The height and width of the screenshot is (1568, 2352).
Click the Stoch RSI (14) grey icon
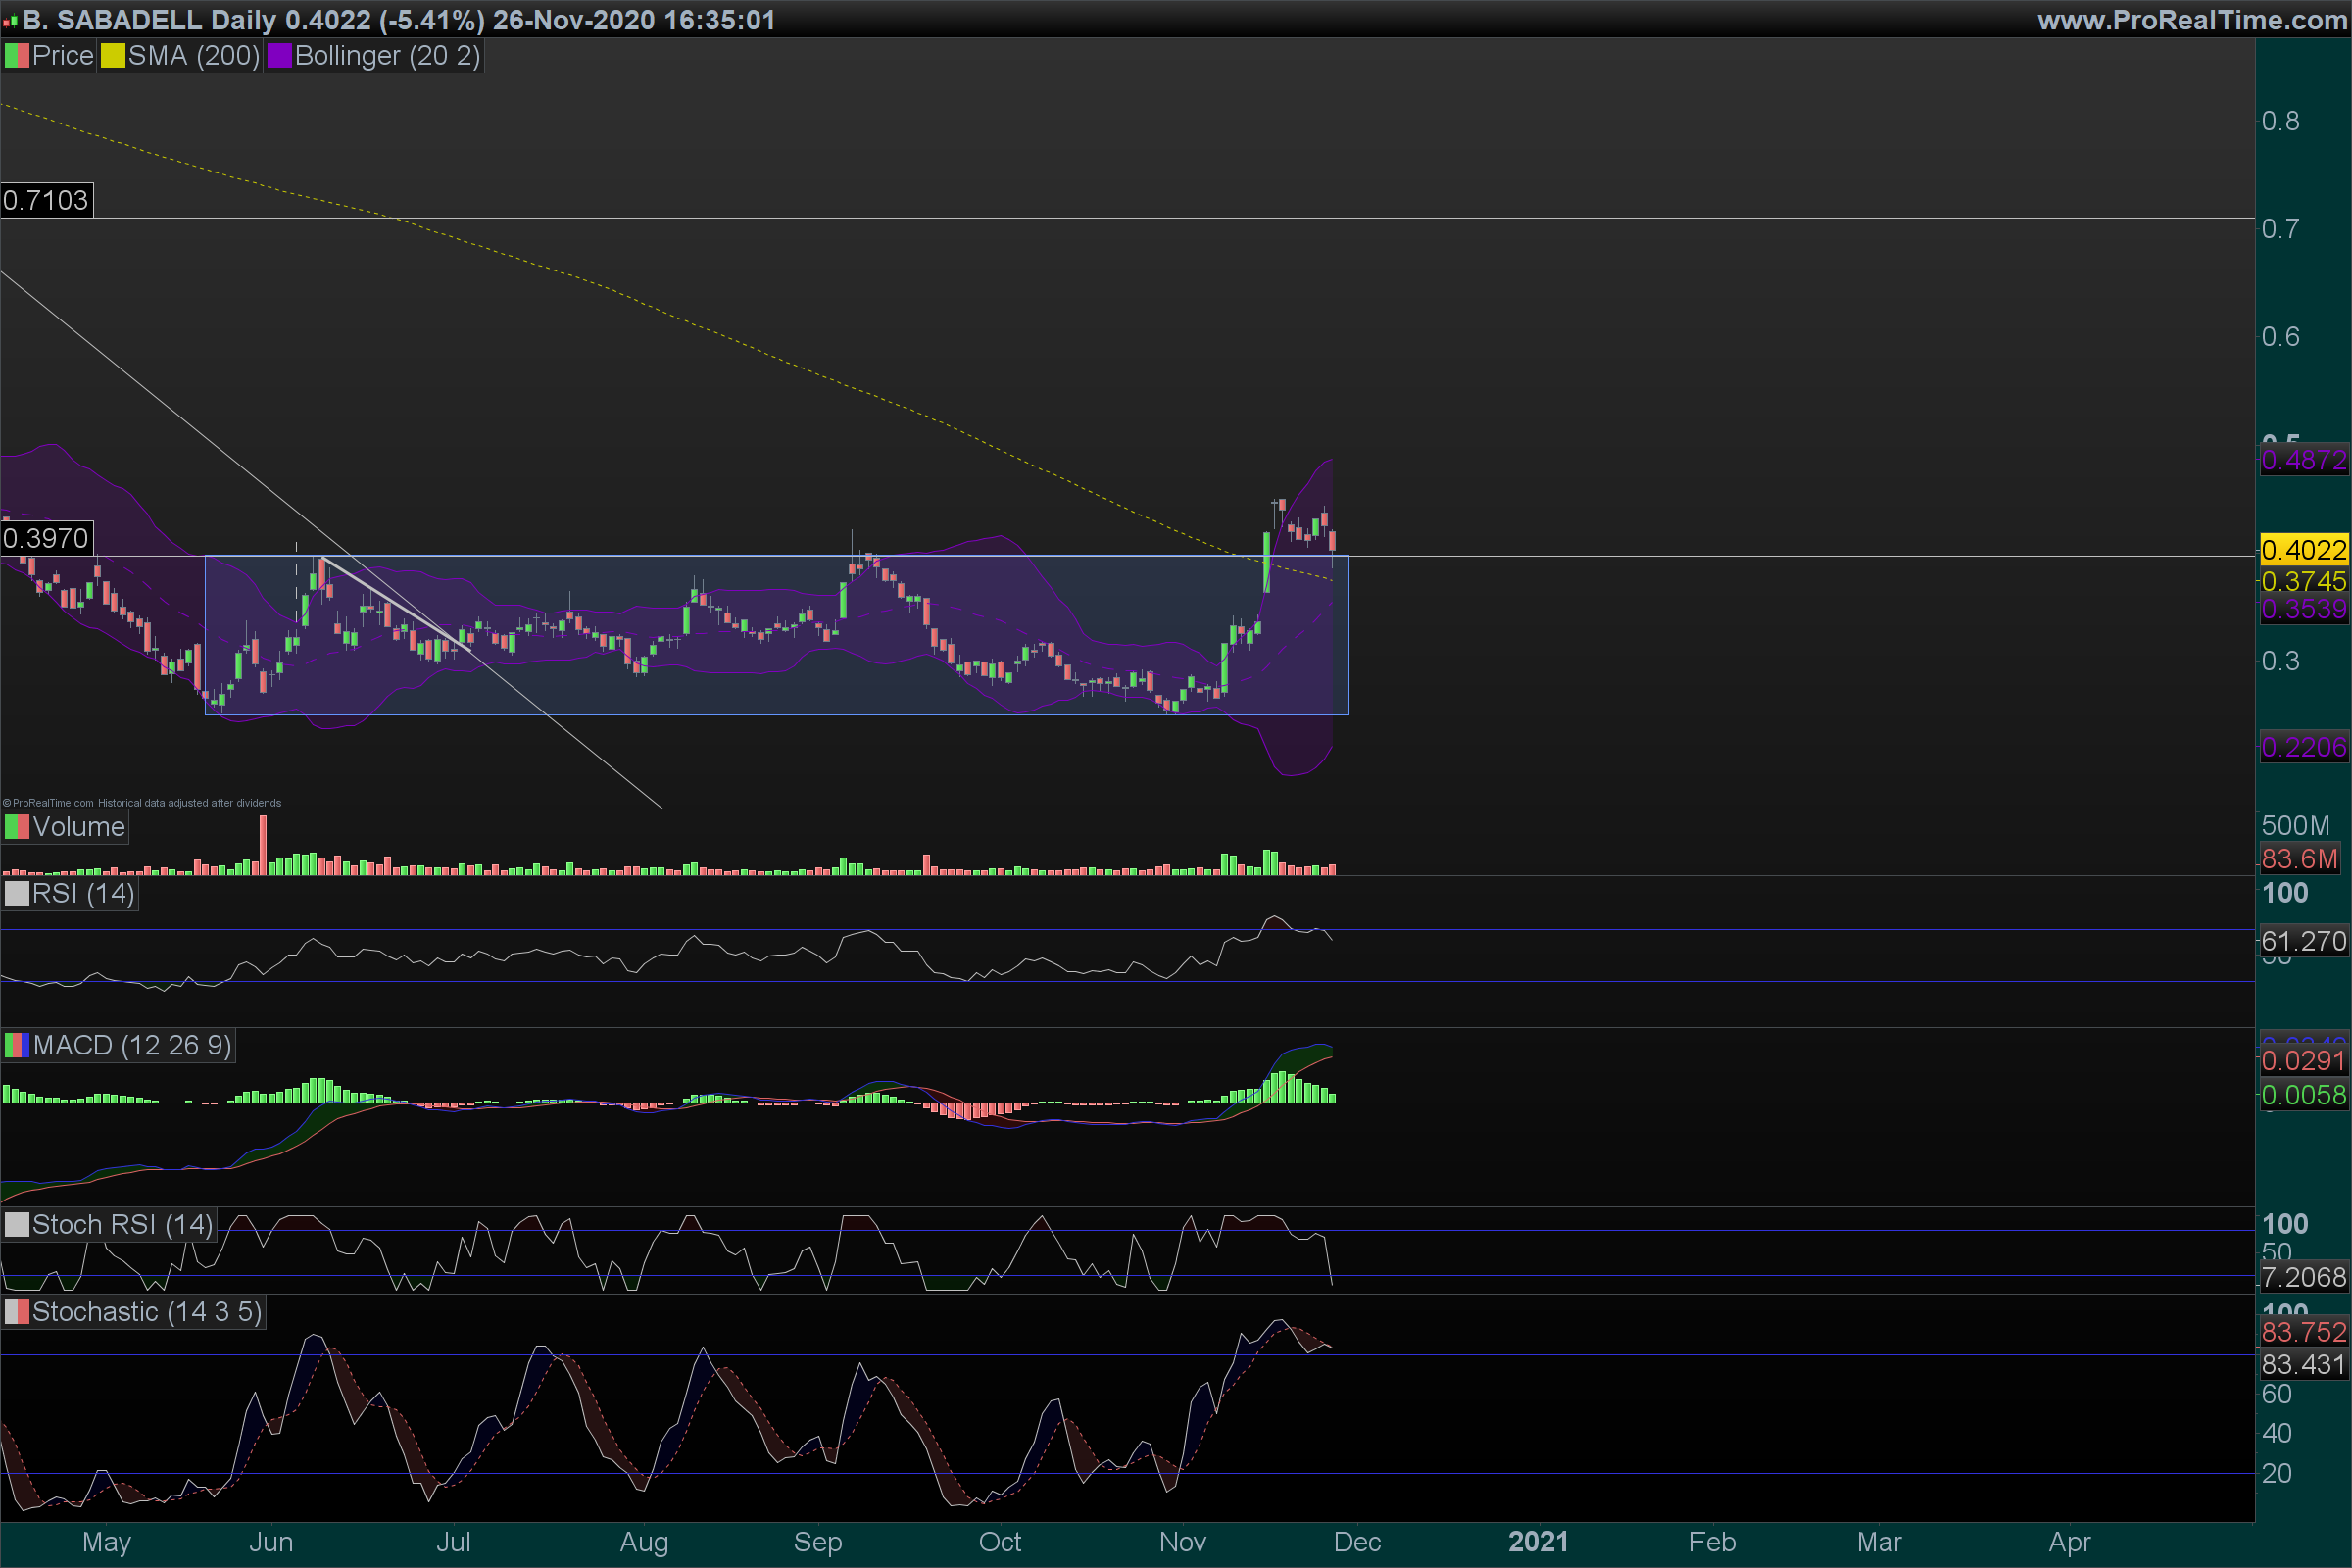tap(17, 1225)
